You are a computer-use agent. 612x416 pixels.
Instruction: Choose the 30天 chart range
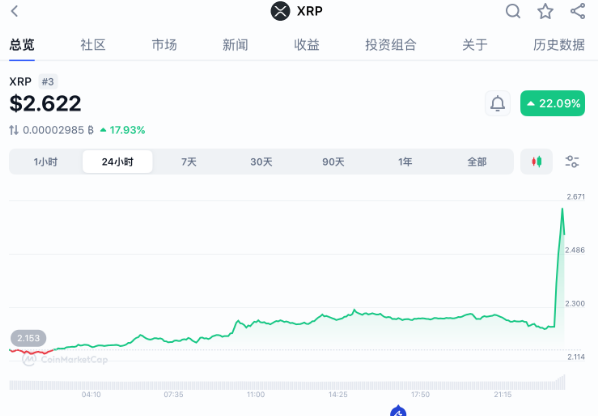pos(261,162)
